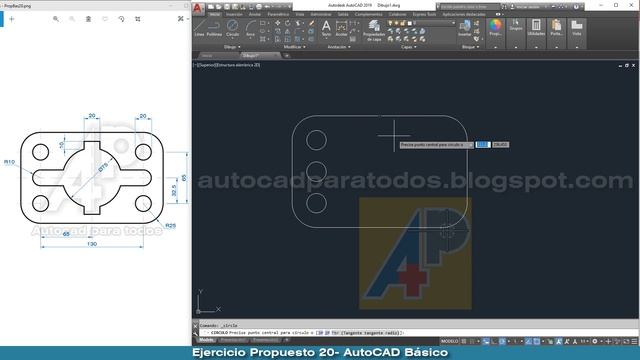Select the Rotate tool in Modificar

click(288, 23)
